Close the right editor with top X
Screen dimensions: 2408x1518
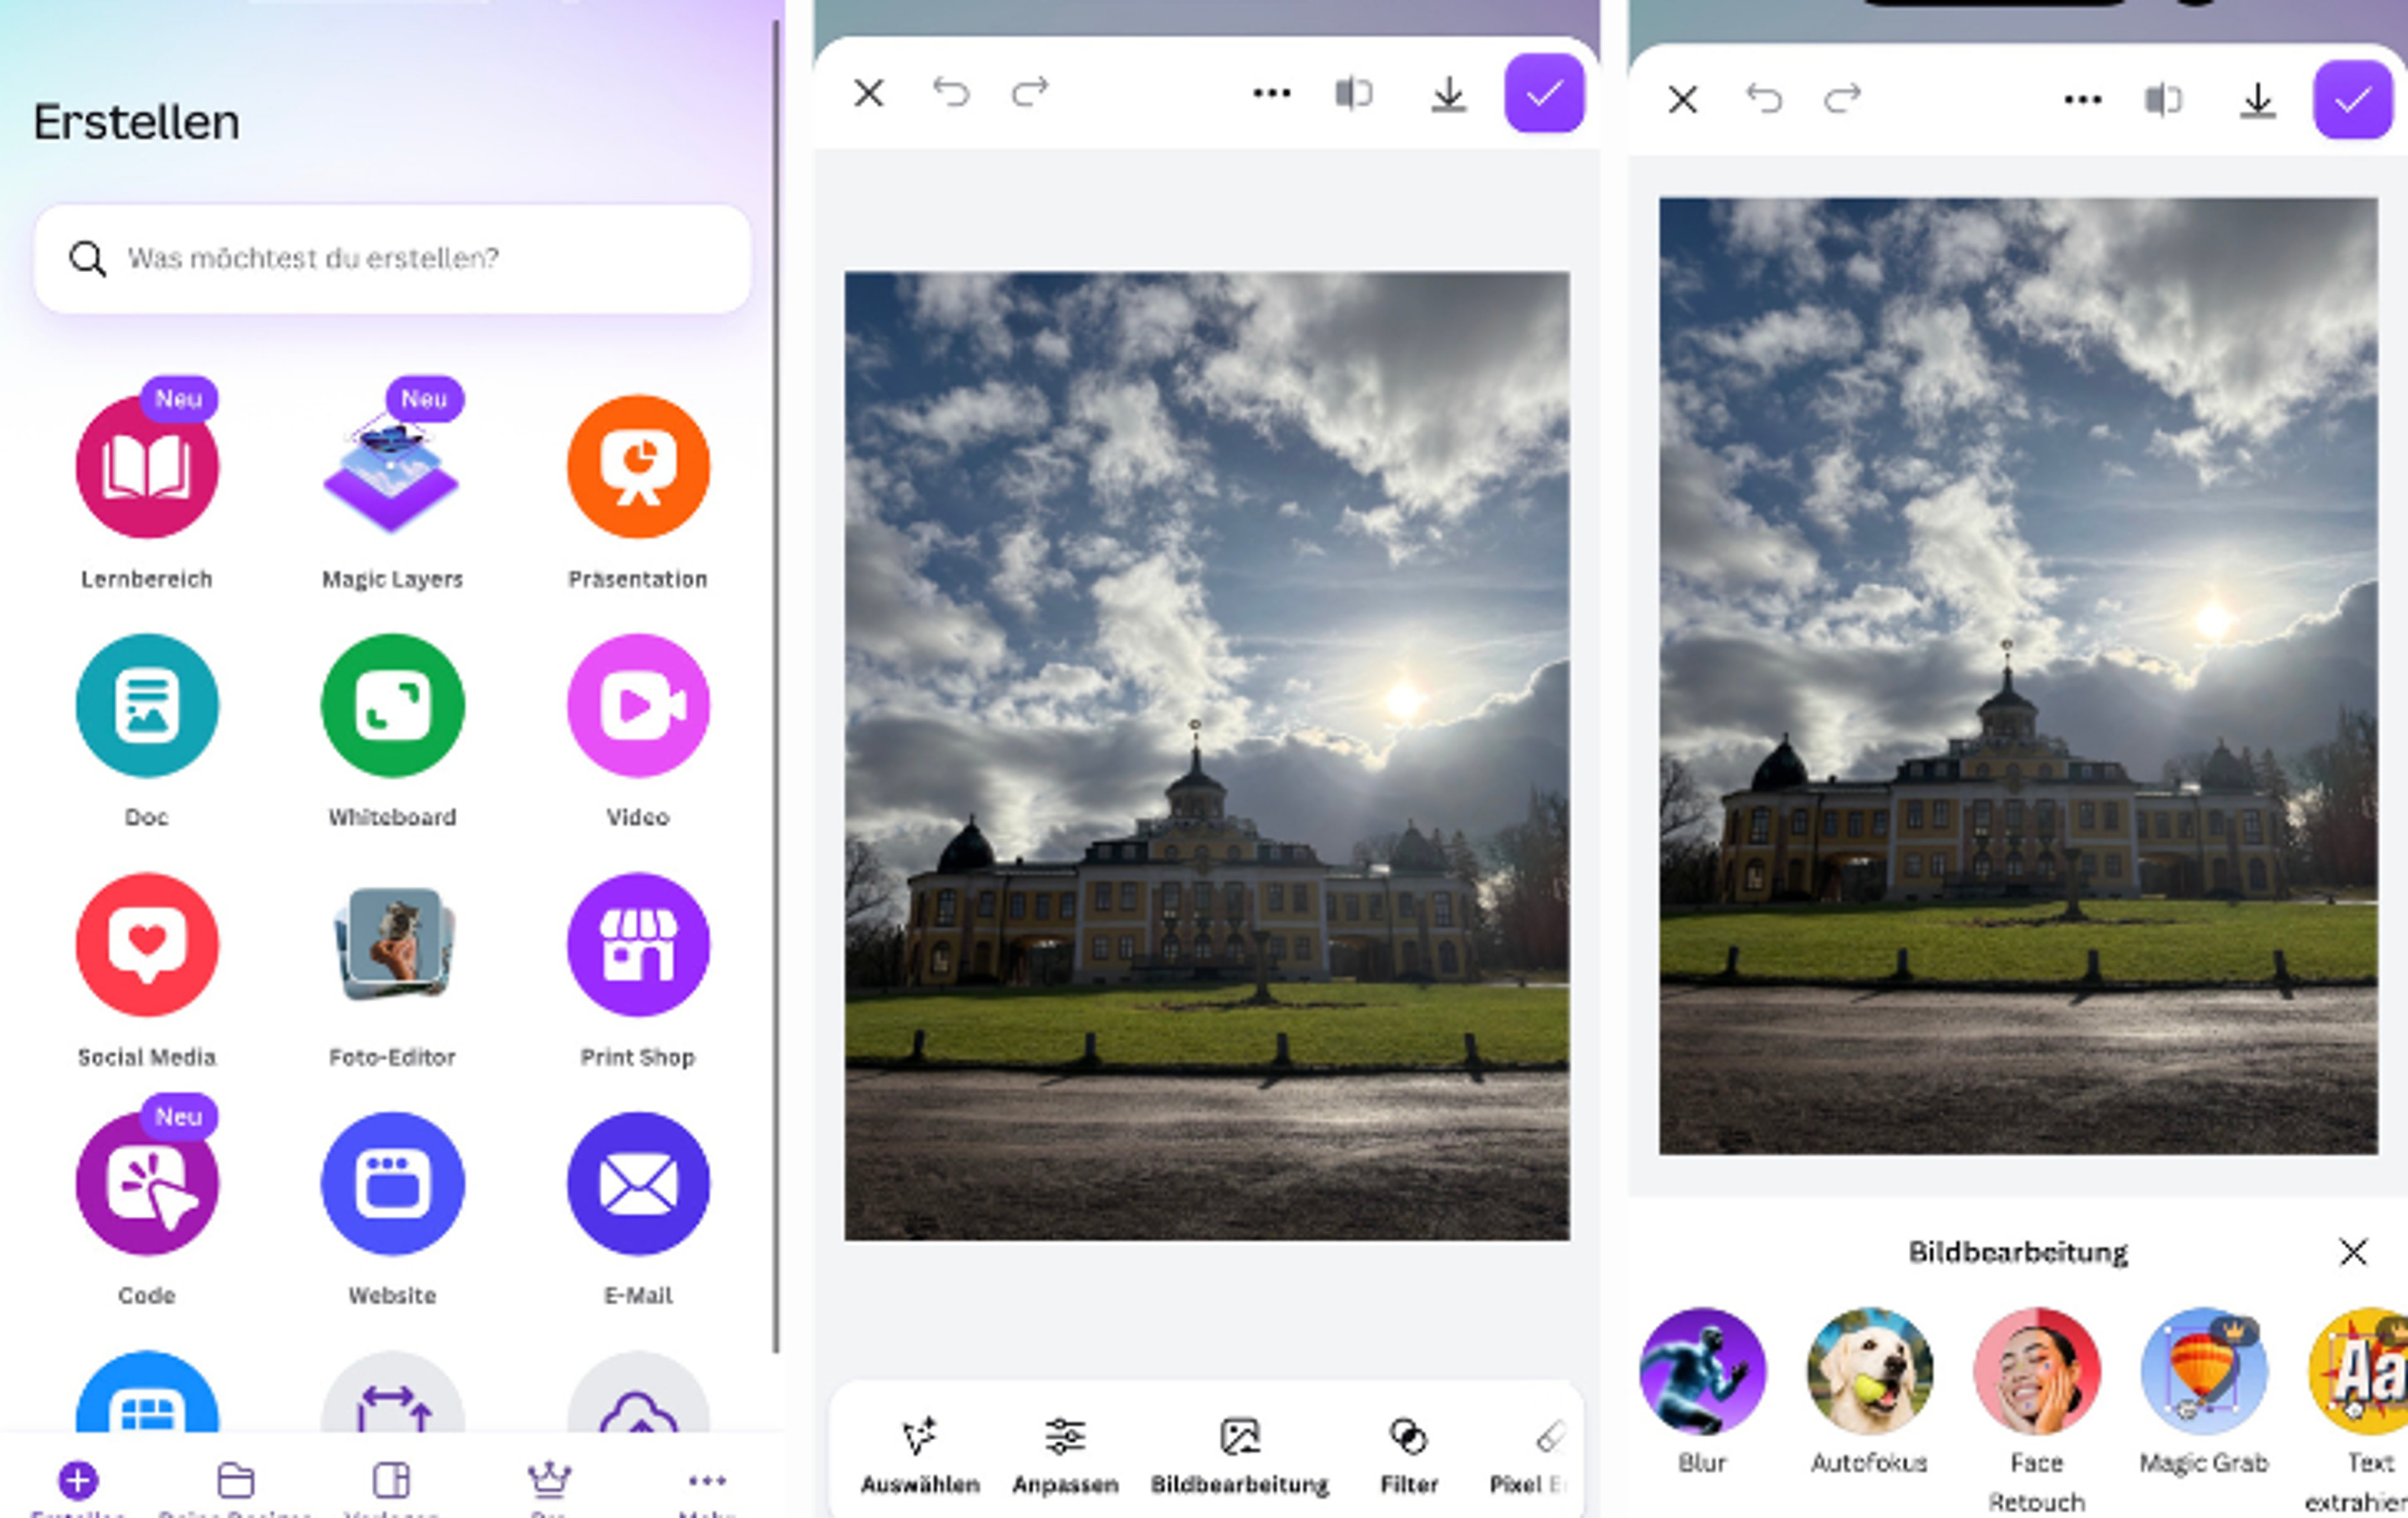click(x=1683, y=100)
